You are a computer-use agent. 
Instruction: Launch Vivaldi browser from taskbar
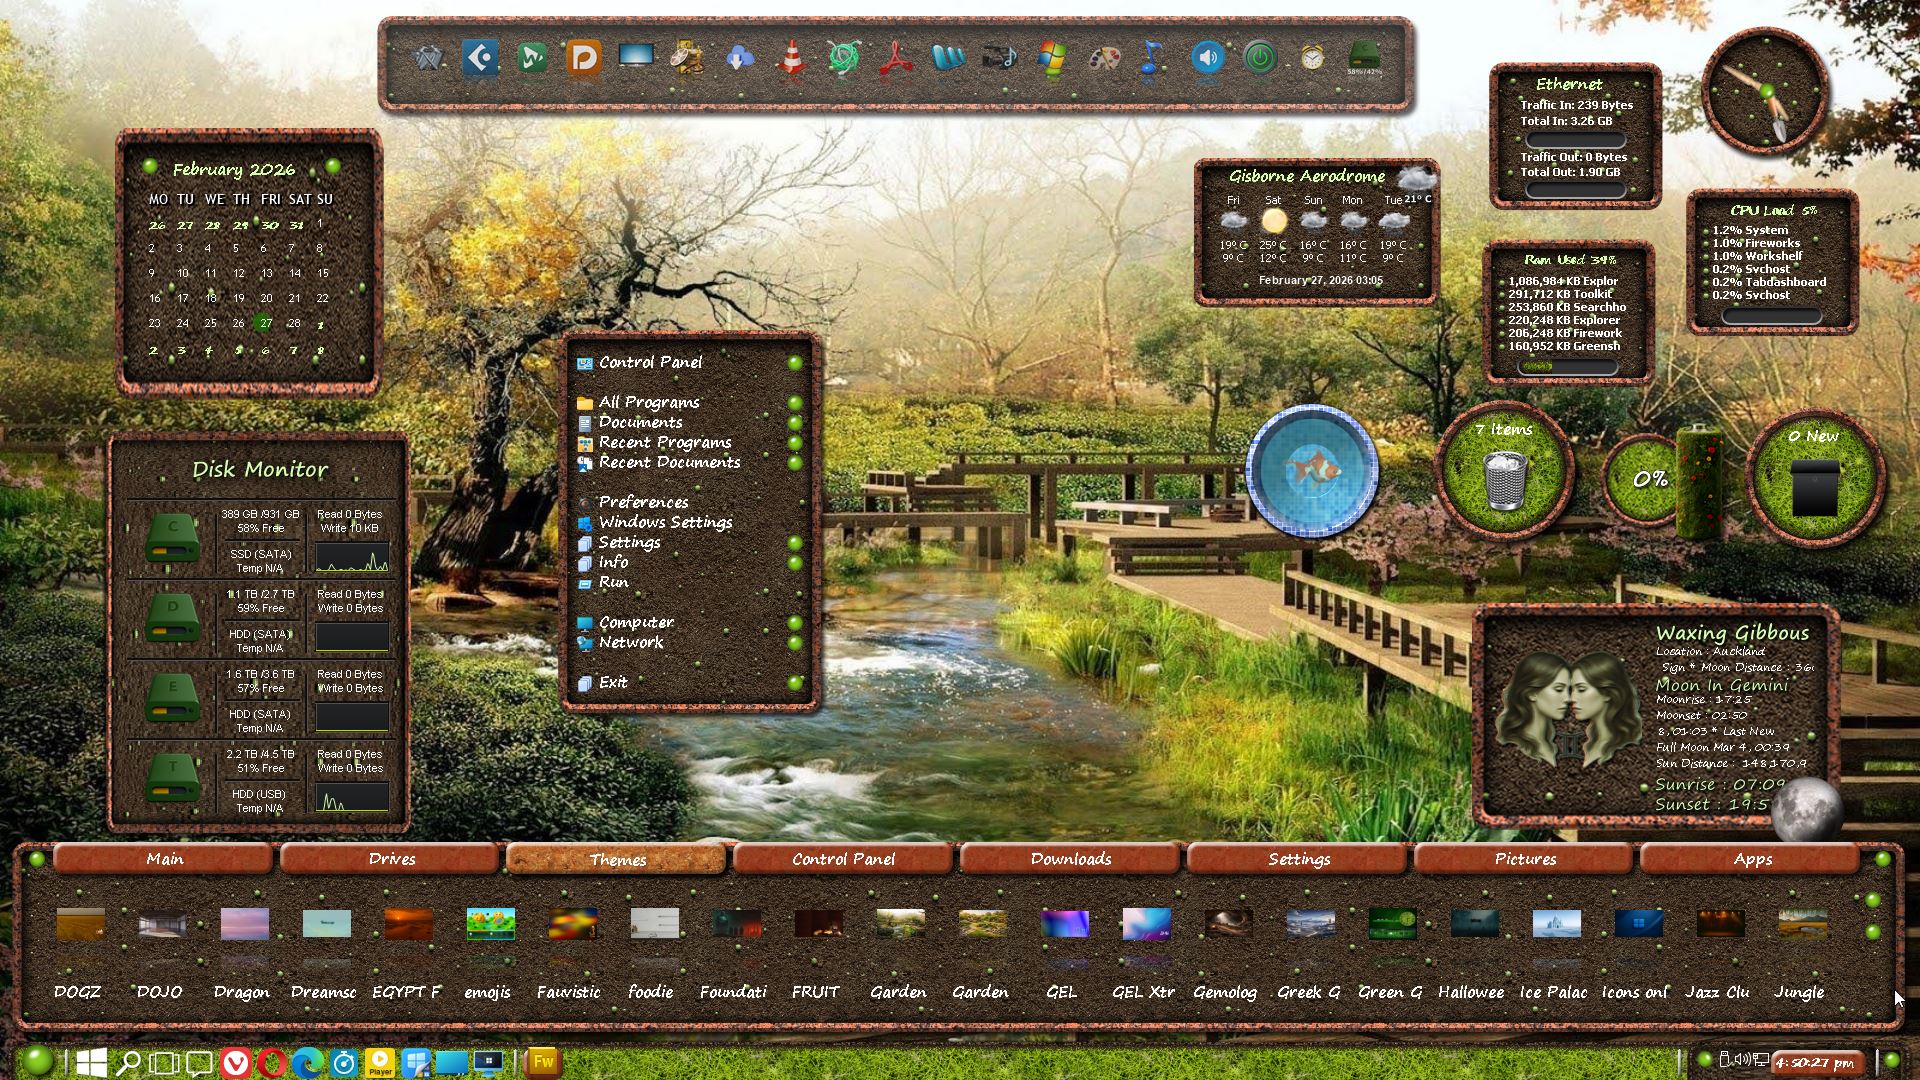tap(236, 1062)
